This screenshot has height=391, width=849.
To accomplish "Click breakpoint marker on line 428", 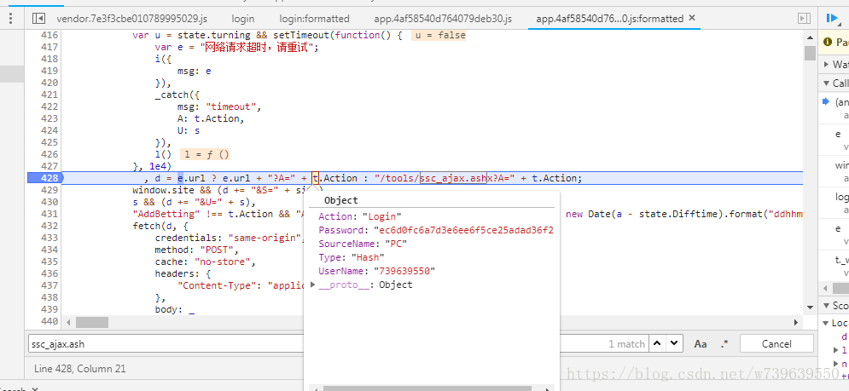I will point(45,178).
